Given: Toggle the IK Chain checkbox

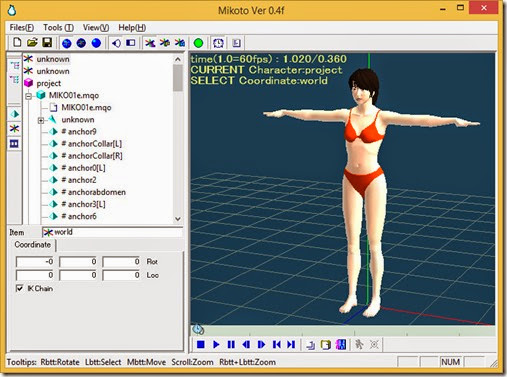Looking at the screenshot, I should (20, 288).
